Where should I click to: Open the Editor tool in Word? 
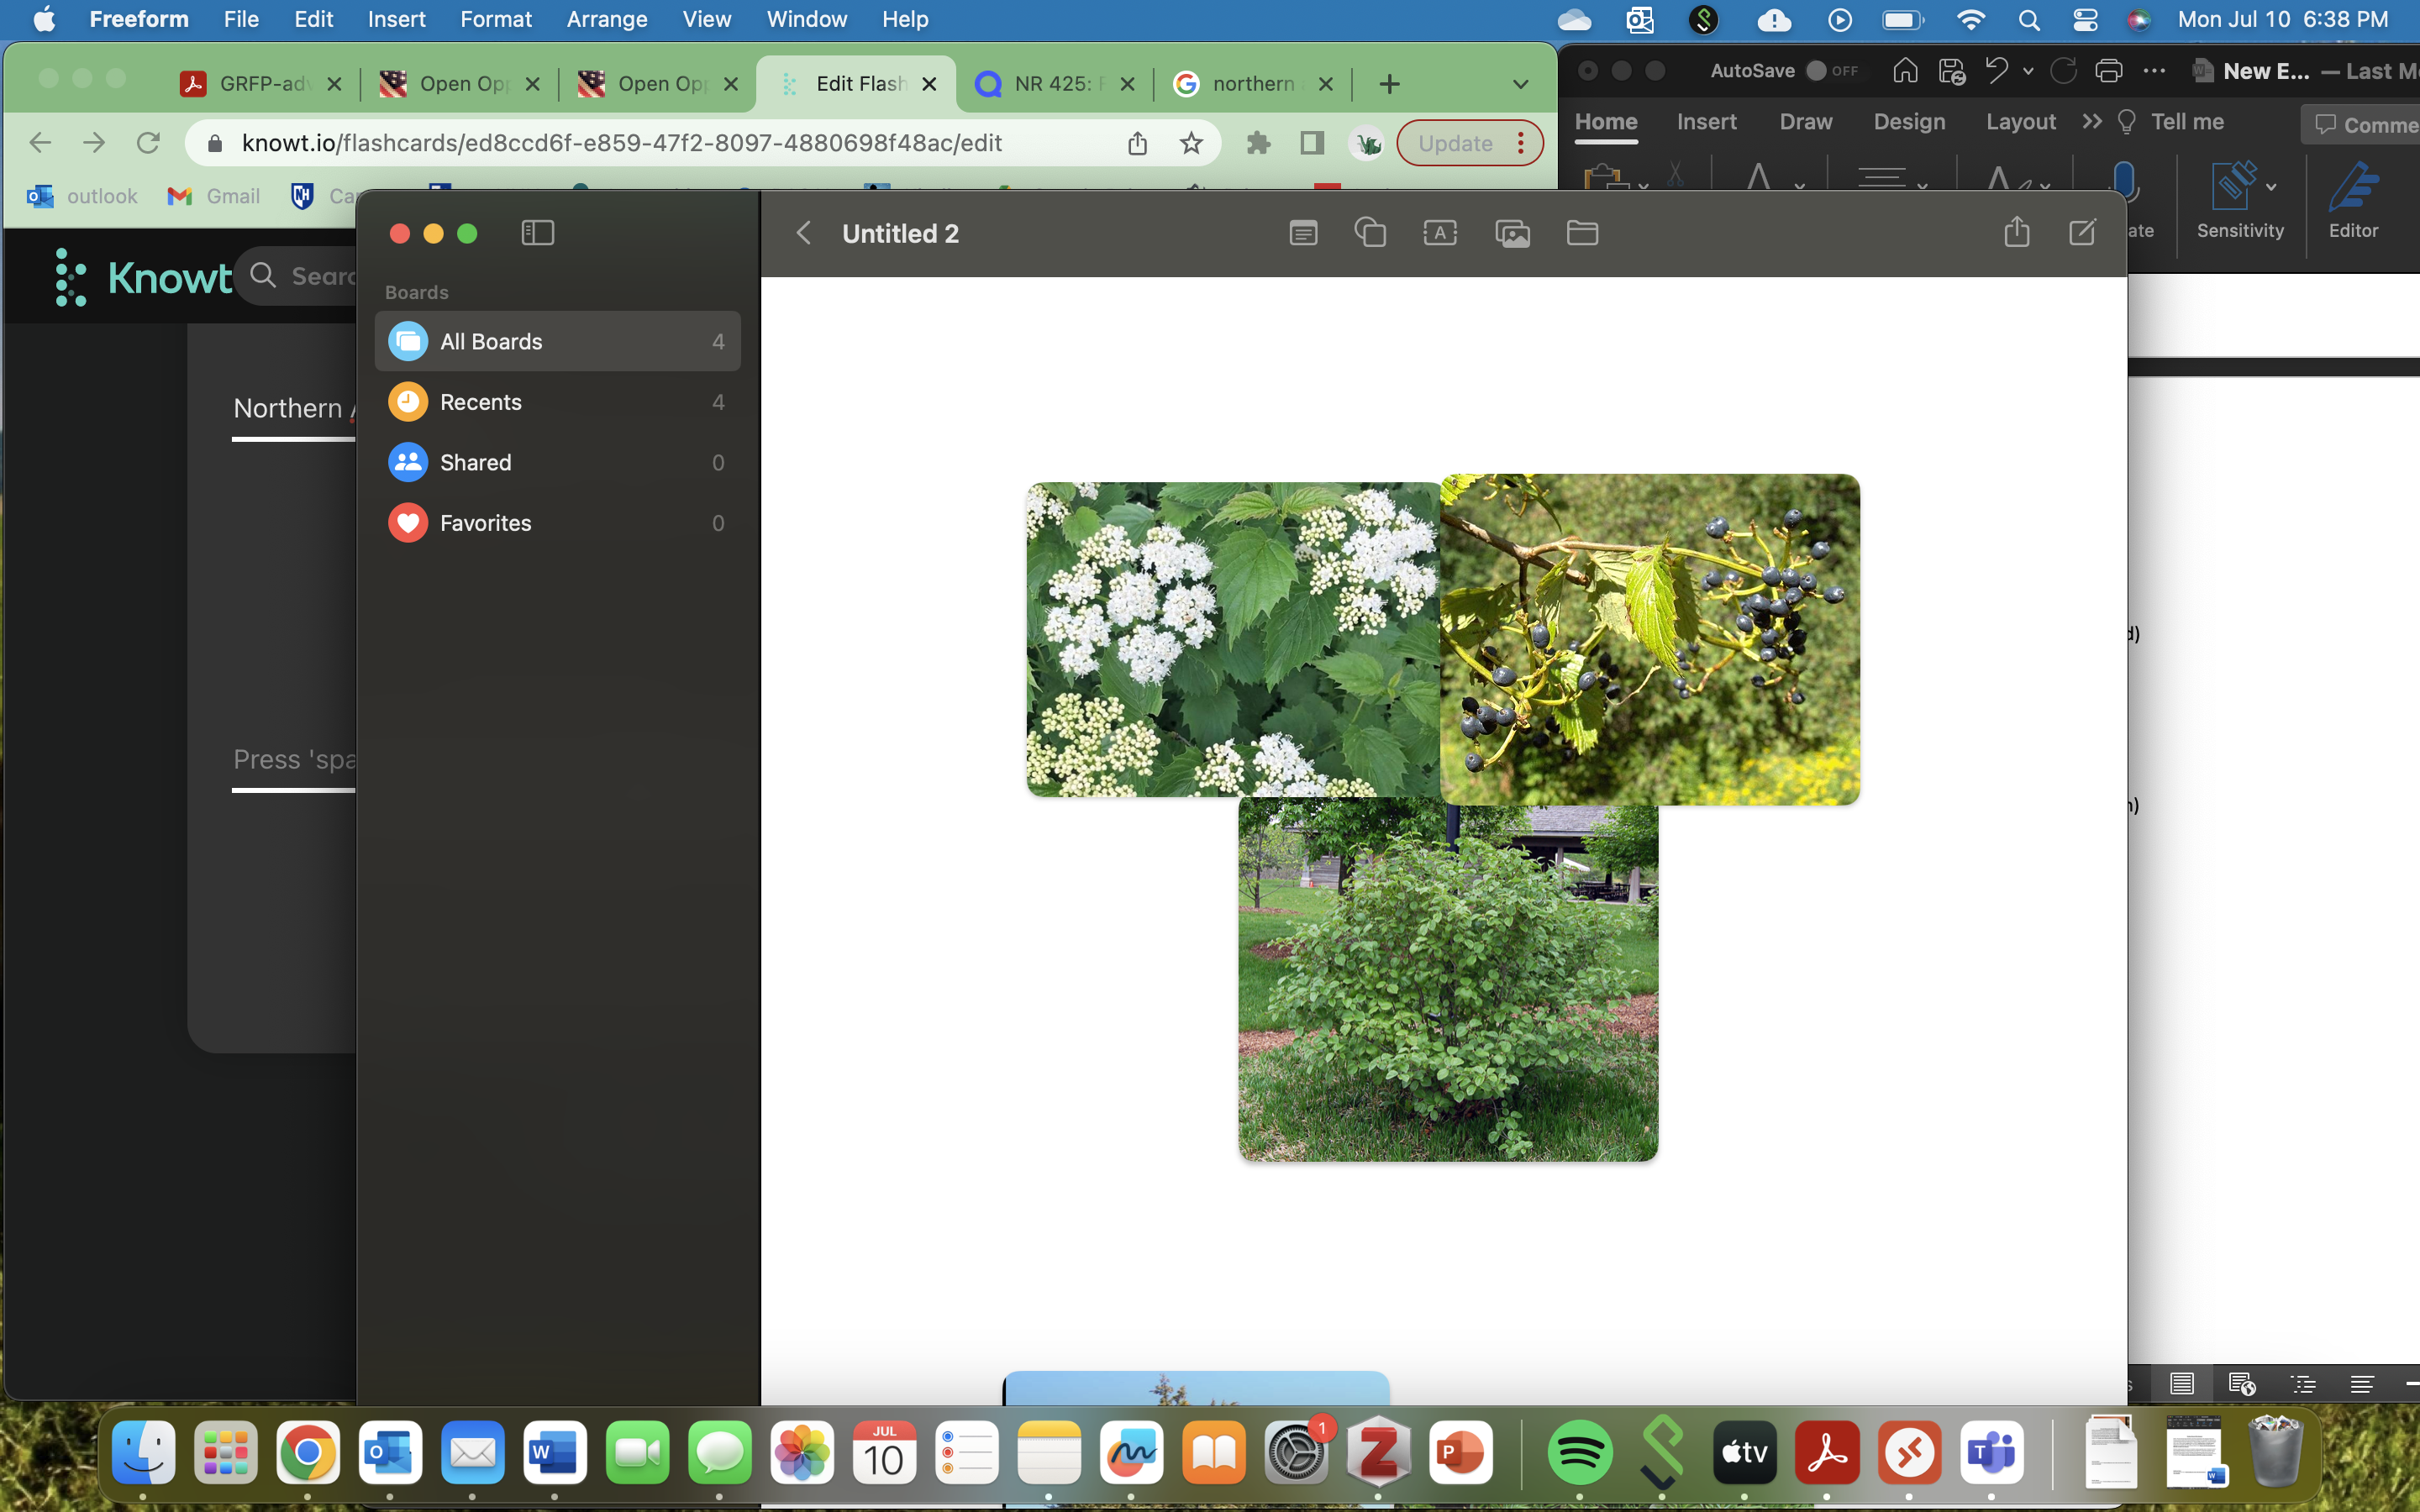tap(2353, 200)
